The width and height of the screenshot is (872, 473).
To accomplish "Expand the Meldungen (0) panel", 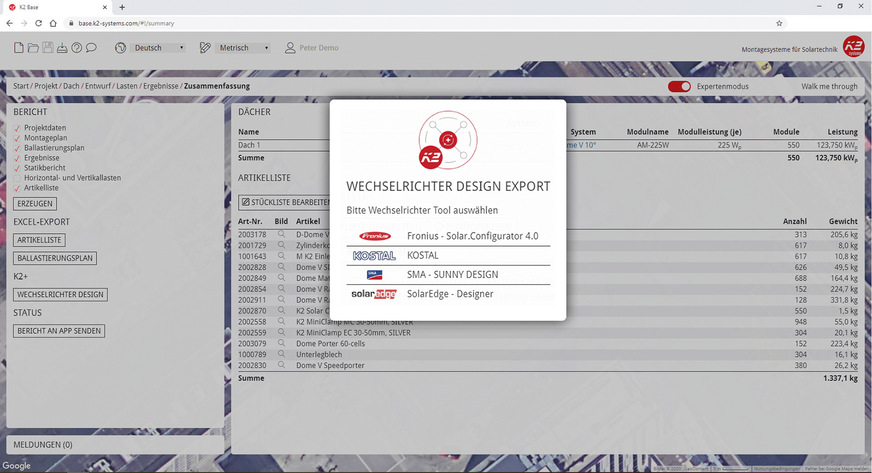I will click(x=41, y=444).
